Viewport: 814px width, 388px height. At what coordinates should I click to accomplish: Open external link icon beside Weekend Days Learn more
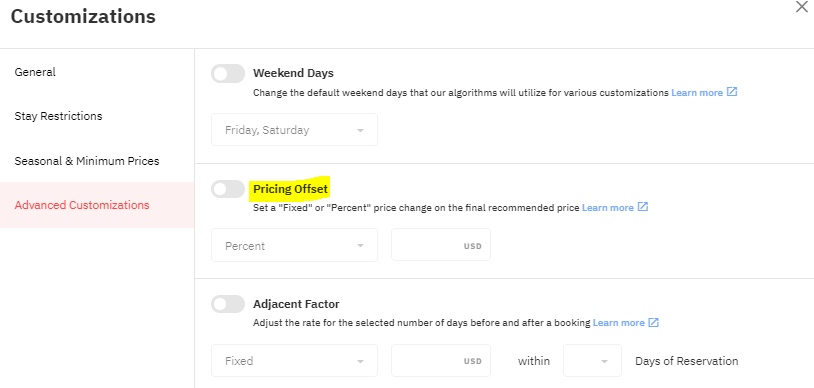coord(732,92)
